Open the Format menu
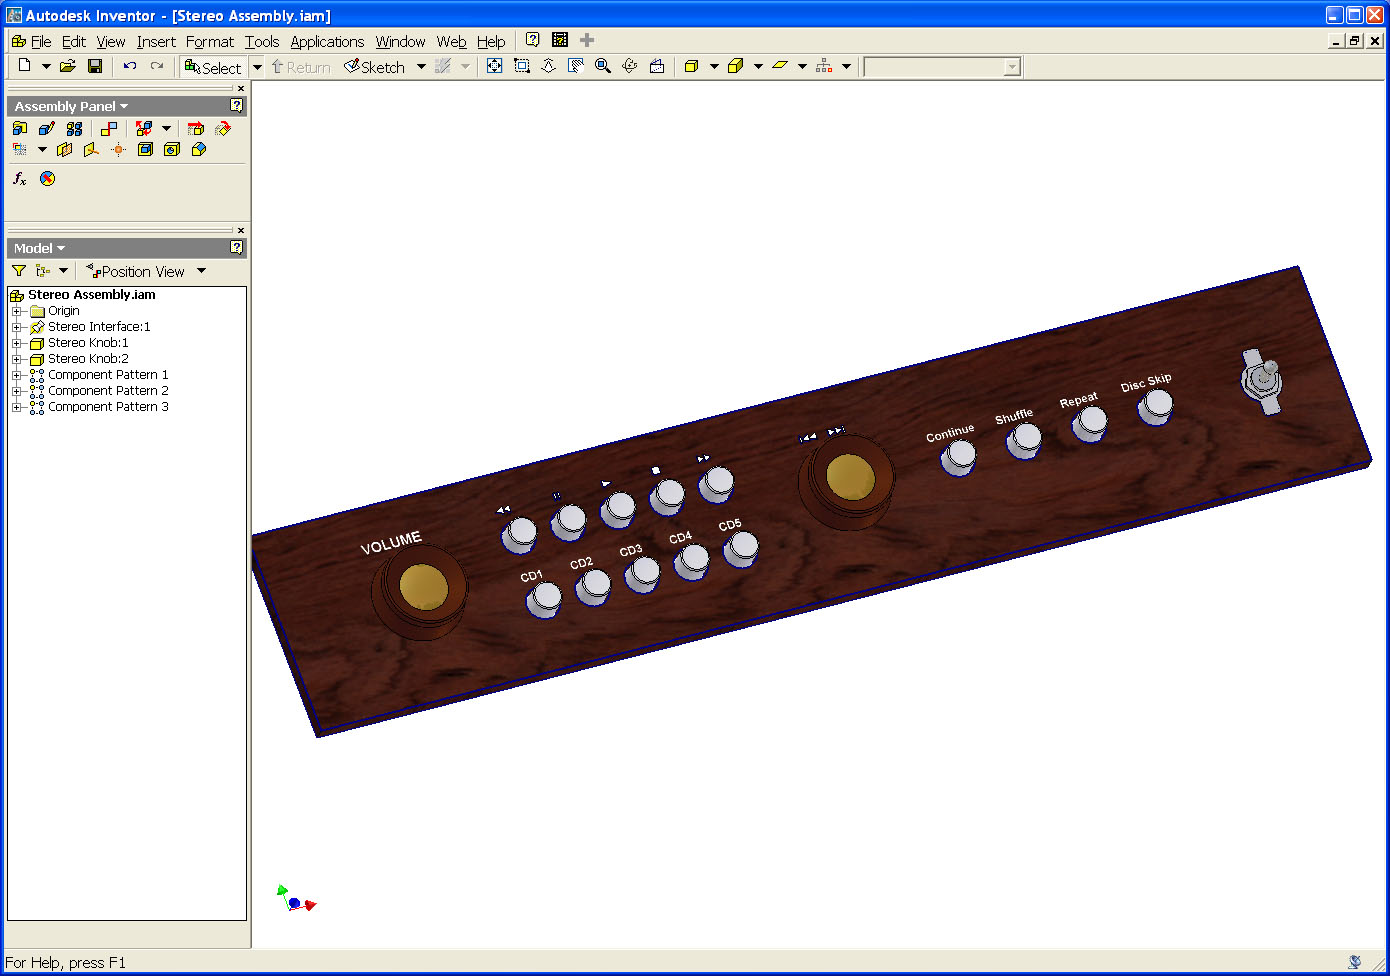Image resolution: width=1390 pixels, height=976 pixels. point(210,41)
